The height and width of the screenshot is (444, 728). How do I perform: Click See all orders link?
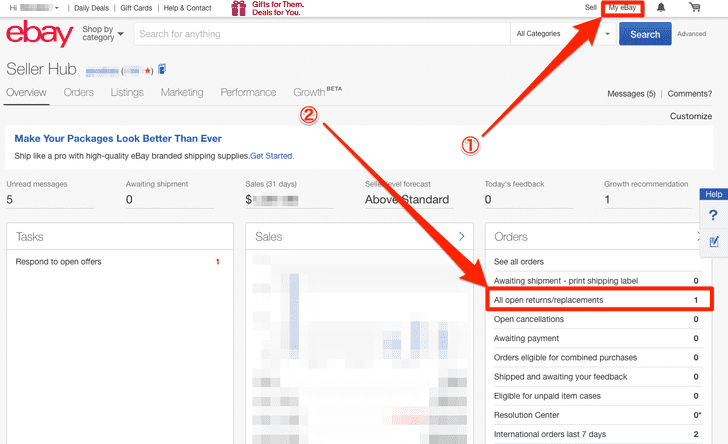click(x=519, y=262)
